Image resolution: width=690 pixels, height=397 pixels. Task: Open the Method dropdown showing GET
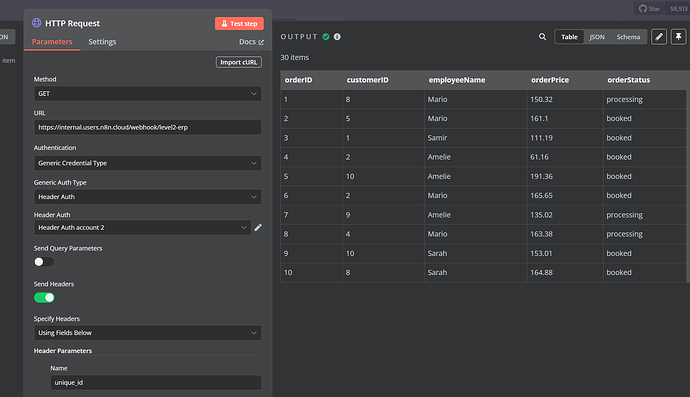pos(147,94)
